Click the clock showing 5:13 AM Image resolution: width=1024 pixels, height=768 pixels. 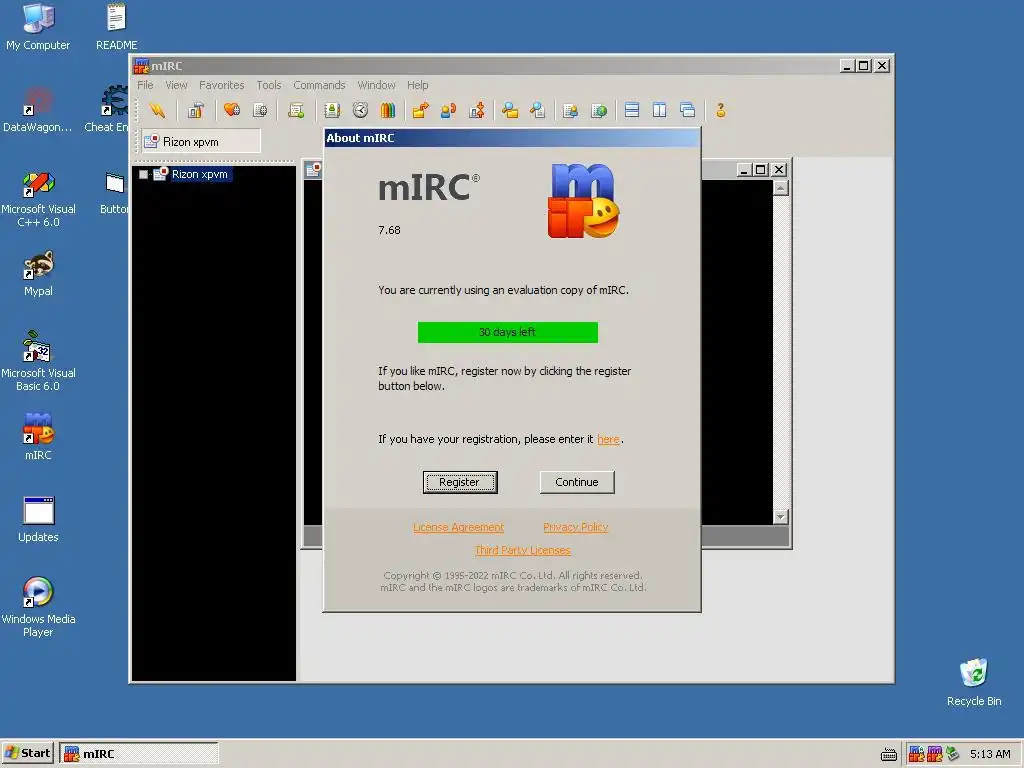[990, 754]
